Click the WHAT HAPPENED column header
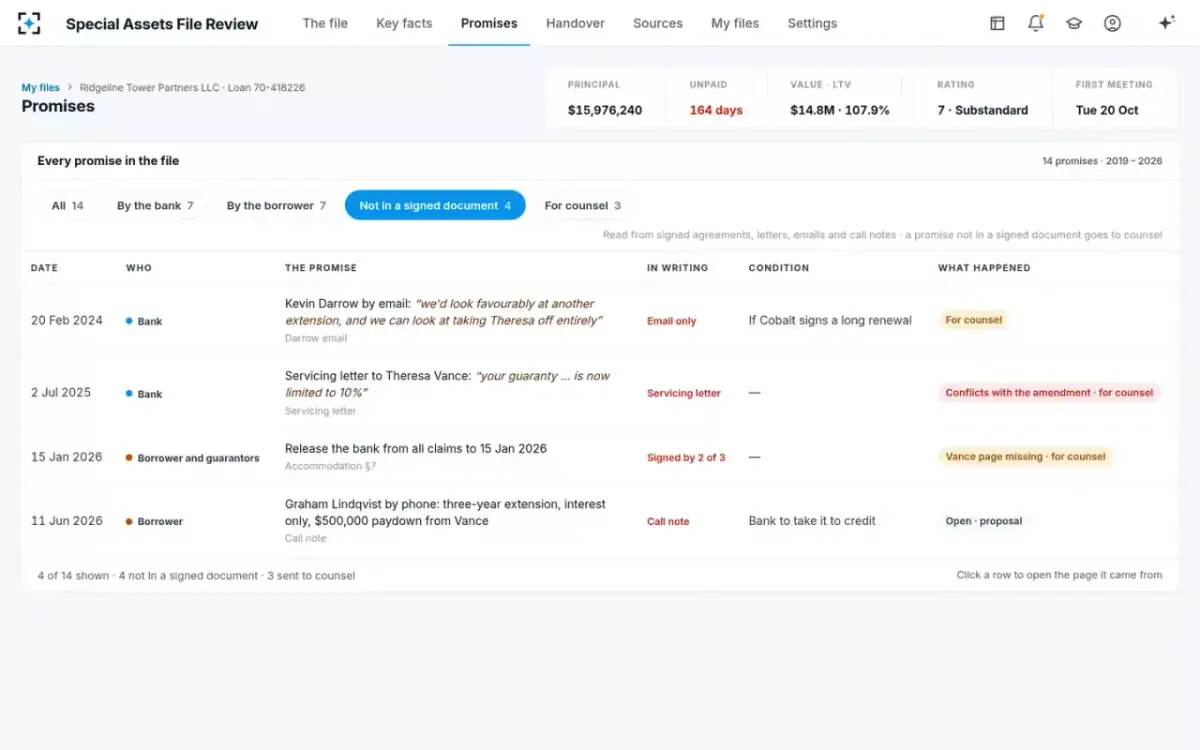The height and width of the screenshot is (750, 1200). [984, 268]
